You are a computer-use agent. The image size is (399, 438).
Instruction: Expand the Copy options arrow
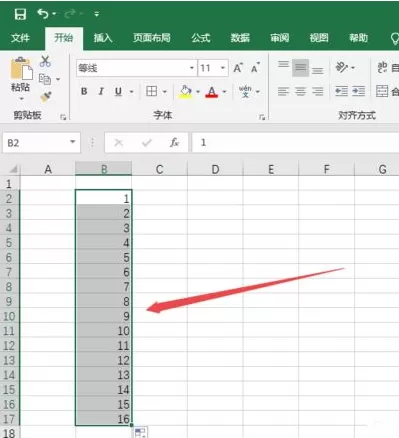tap(58, 79)
